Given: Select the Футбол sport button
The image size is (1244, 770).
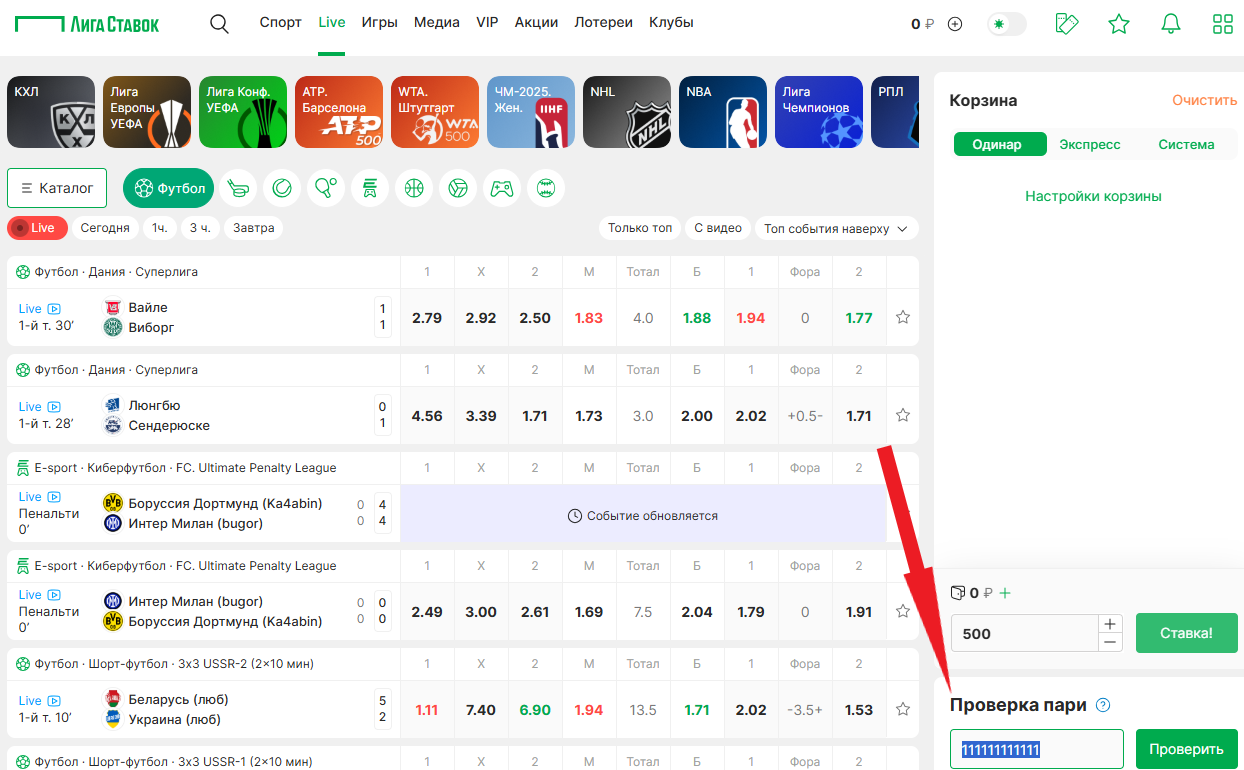Looking at the screenshot, I should click(168, 188).
